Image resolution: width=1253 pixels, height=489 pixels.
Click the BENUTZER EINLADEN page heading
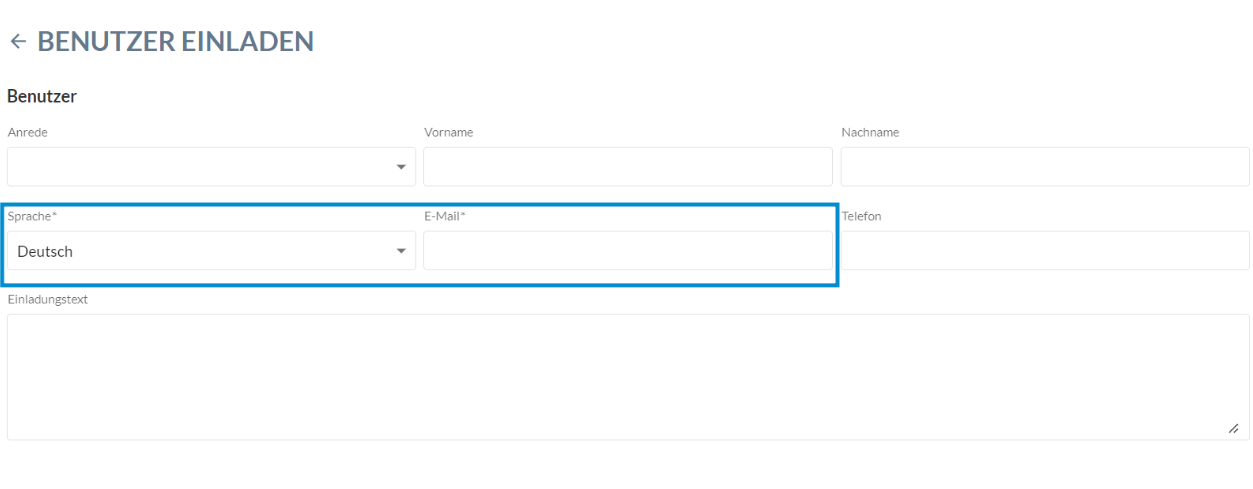click(176, 41)
